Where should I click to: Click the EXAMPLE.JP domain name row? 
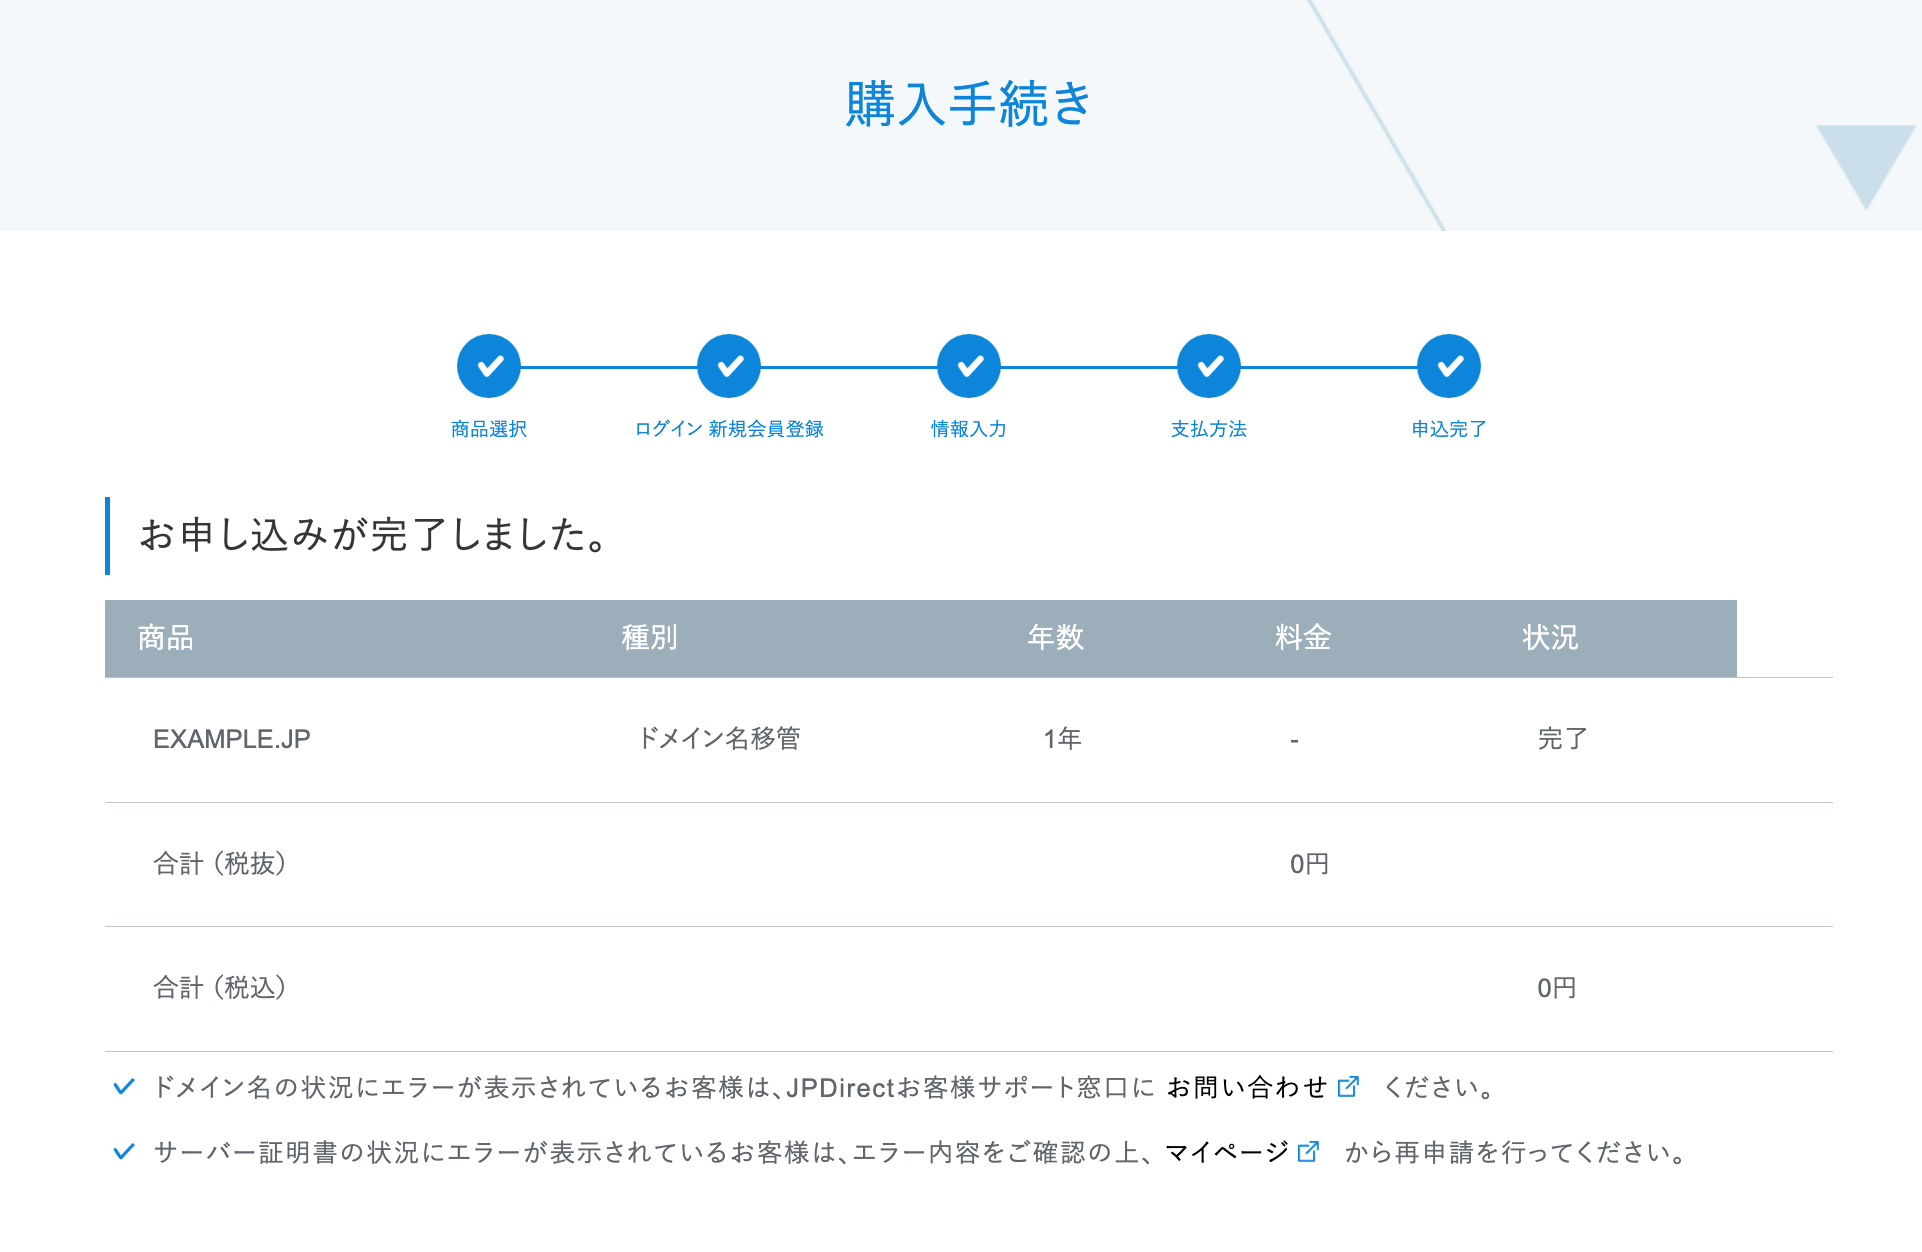[233, 740]
